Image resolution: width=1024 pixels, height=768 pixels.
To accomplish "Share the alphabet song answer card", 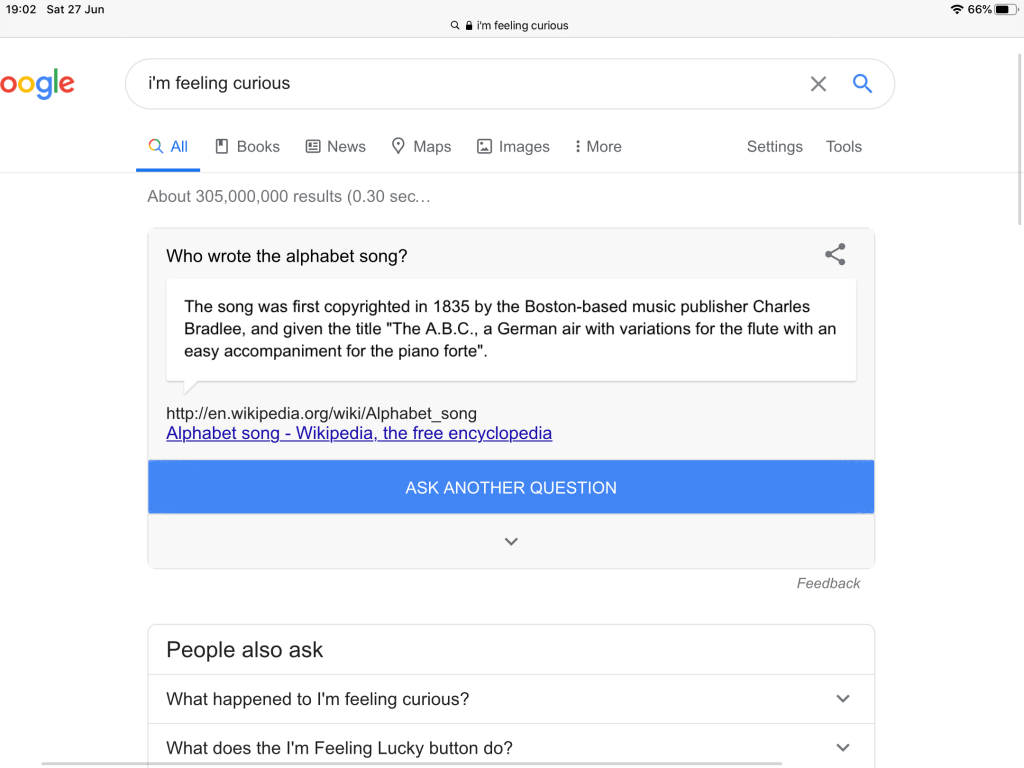I will (x=835, y=255).
